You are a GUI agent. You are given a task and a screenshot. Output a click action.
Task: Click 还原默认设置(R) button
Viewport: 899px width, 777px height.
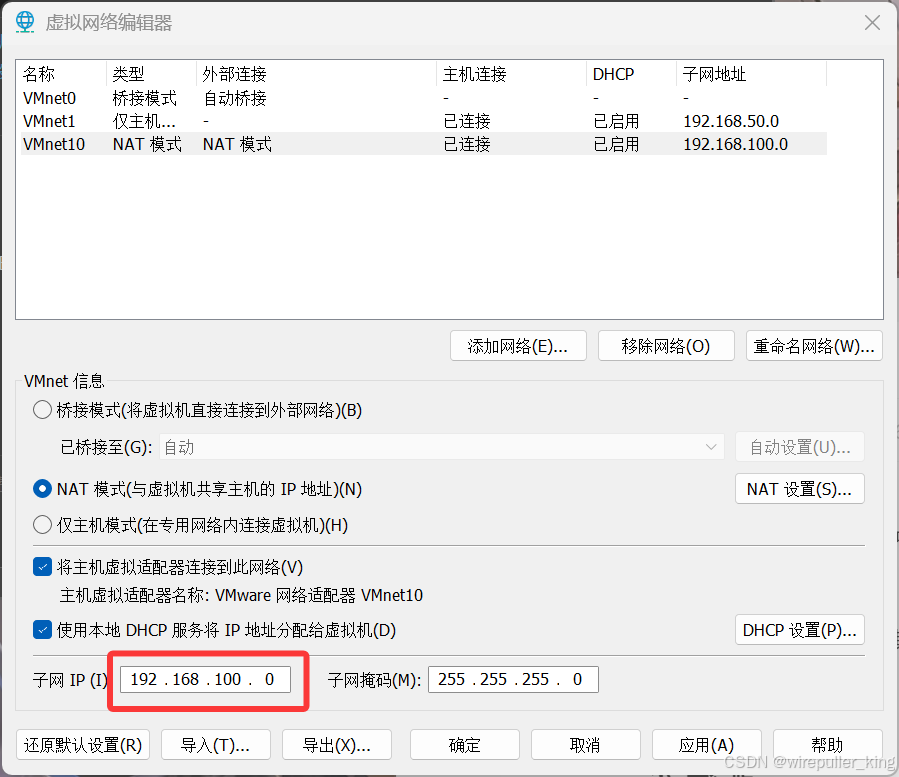(x=83, y=745)
